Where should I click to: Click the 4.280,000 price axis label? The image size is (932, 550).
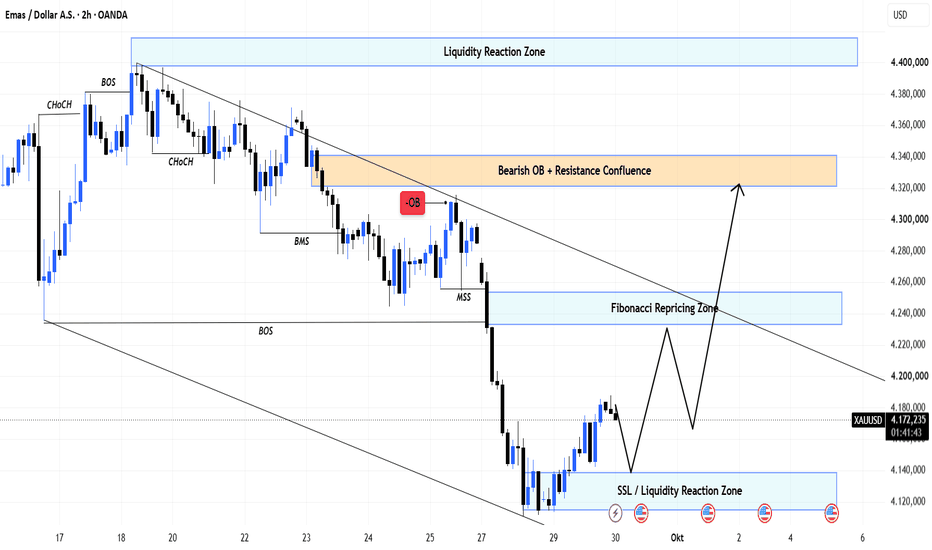pyautogui.click(x=908, y=250)
